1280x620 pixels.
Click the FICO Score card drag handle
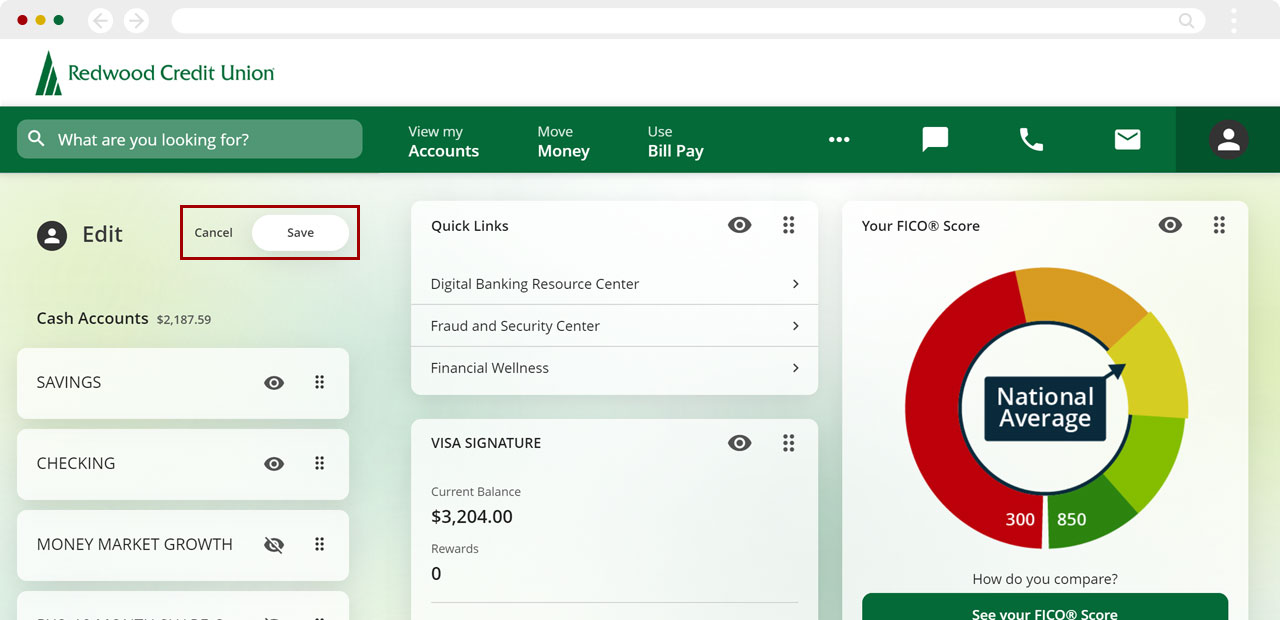pos(1219,226)
